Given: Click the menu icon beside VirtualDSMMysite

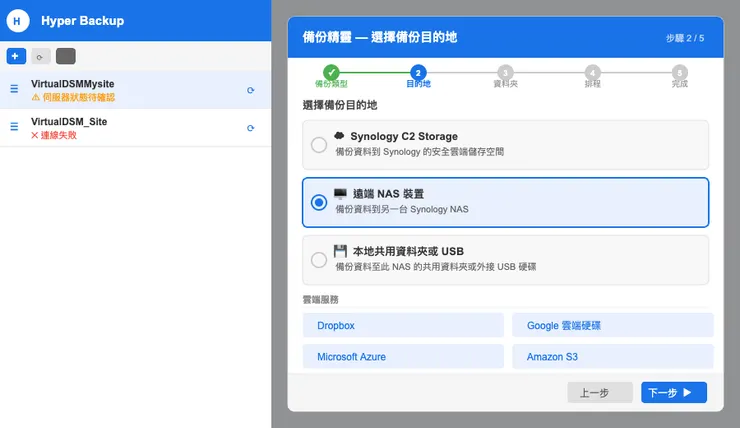Looking at the screenshot, I should [x=14, y=89].
